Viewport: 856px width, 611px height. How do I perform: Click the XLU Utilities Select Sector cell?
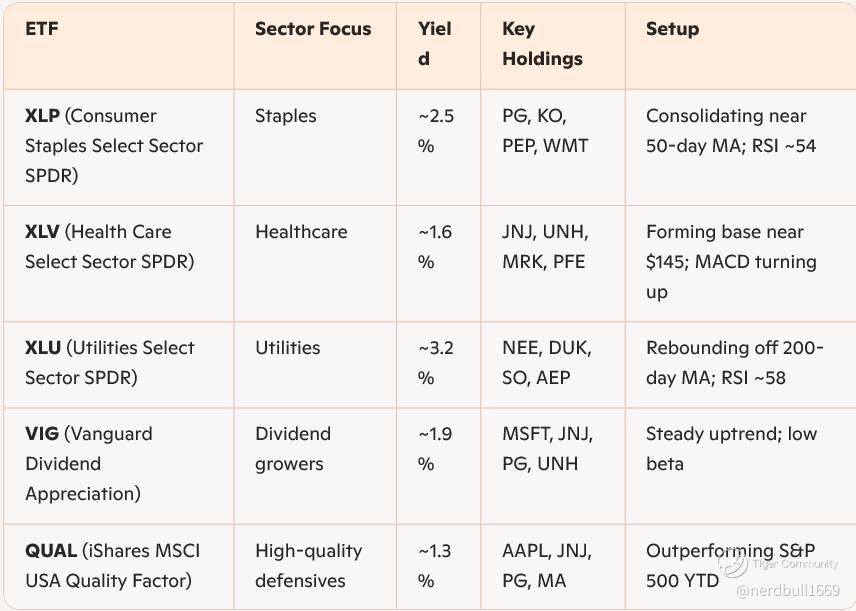point(110,362)
